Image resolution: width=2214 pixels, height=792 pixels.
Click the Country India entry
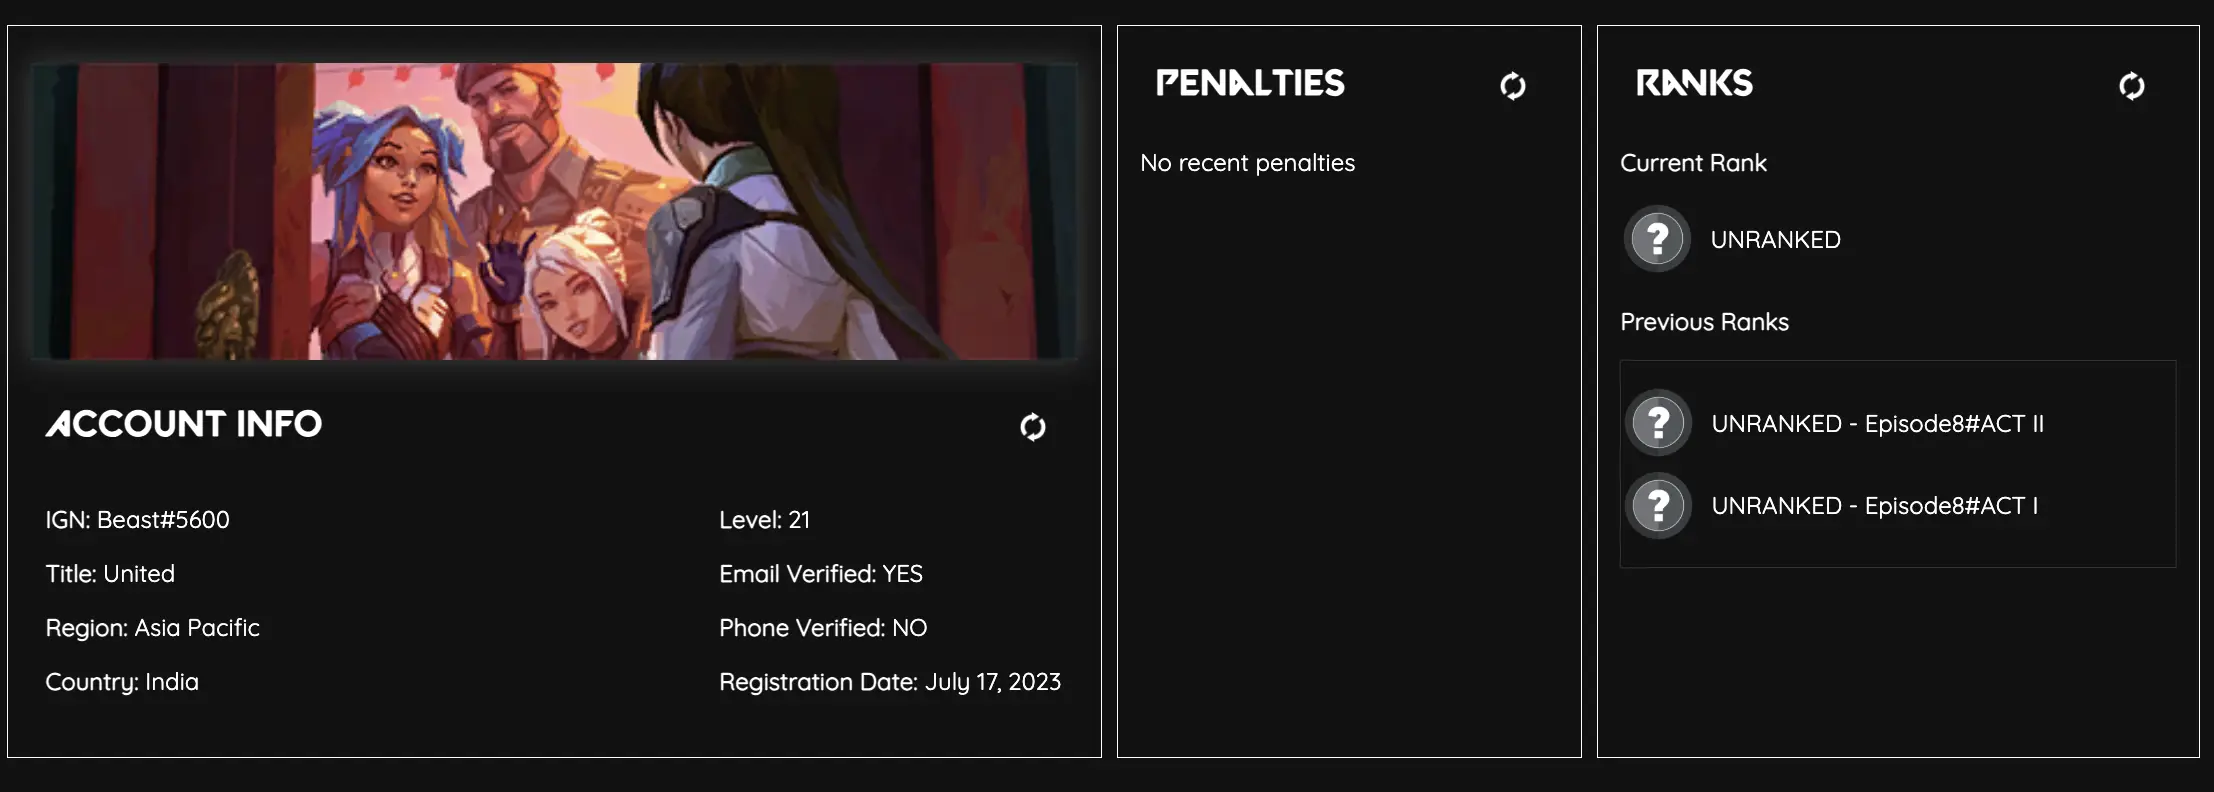click(122, 682)
